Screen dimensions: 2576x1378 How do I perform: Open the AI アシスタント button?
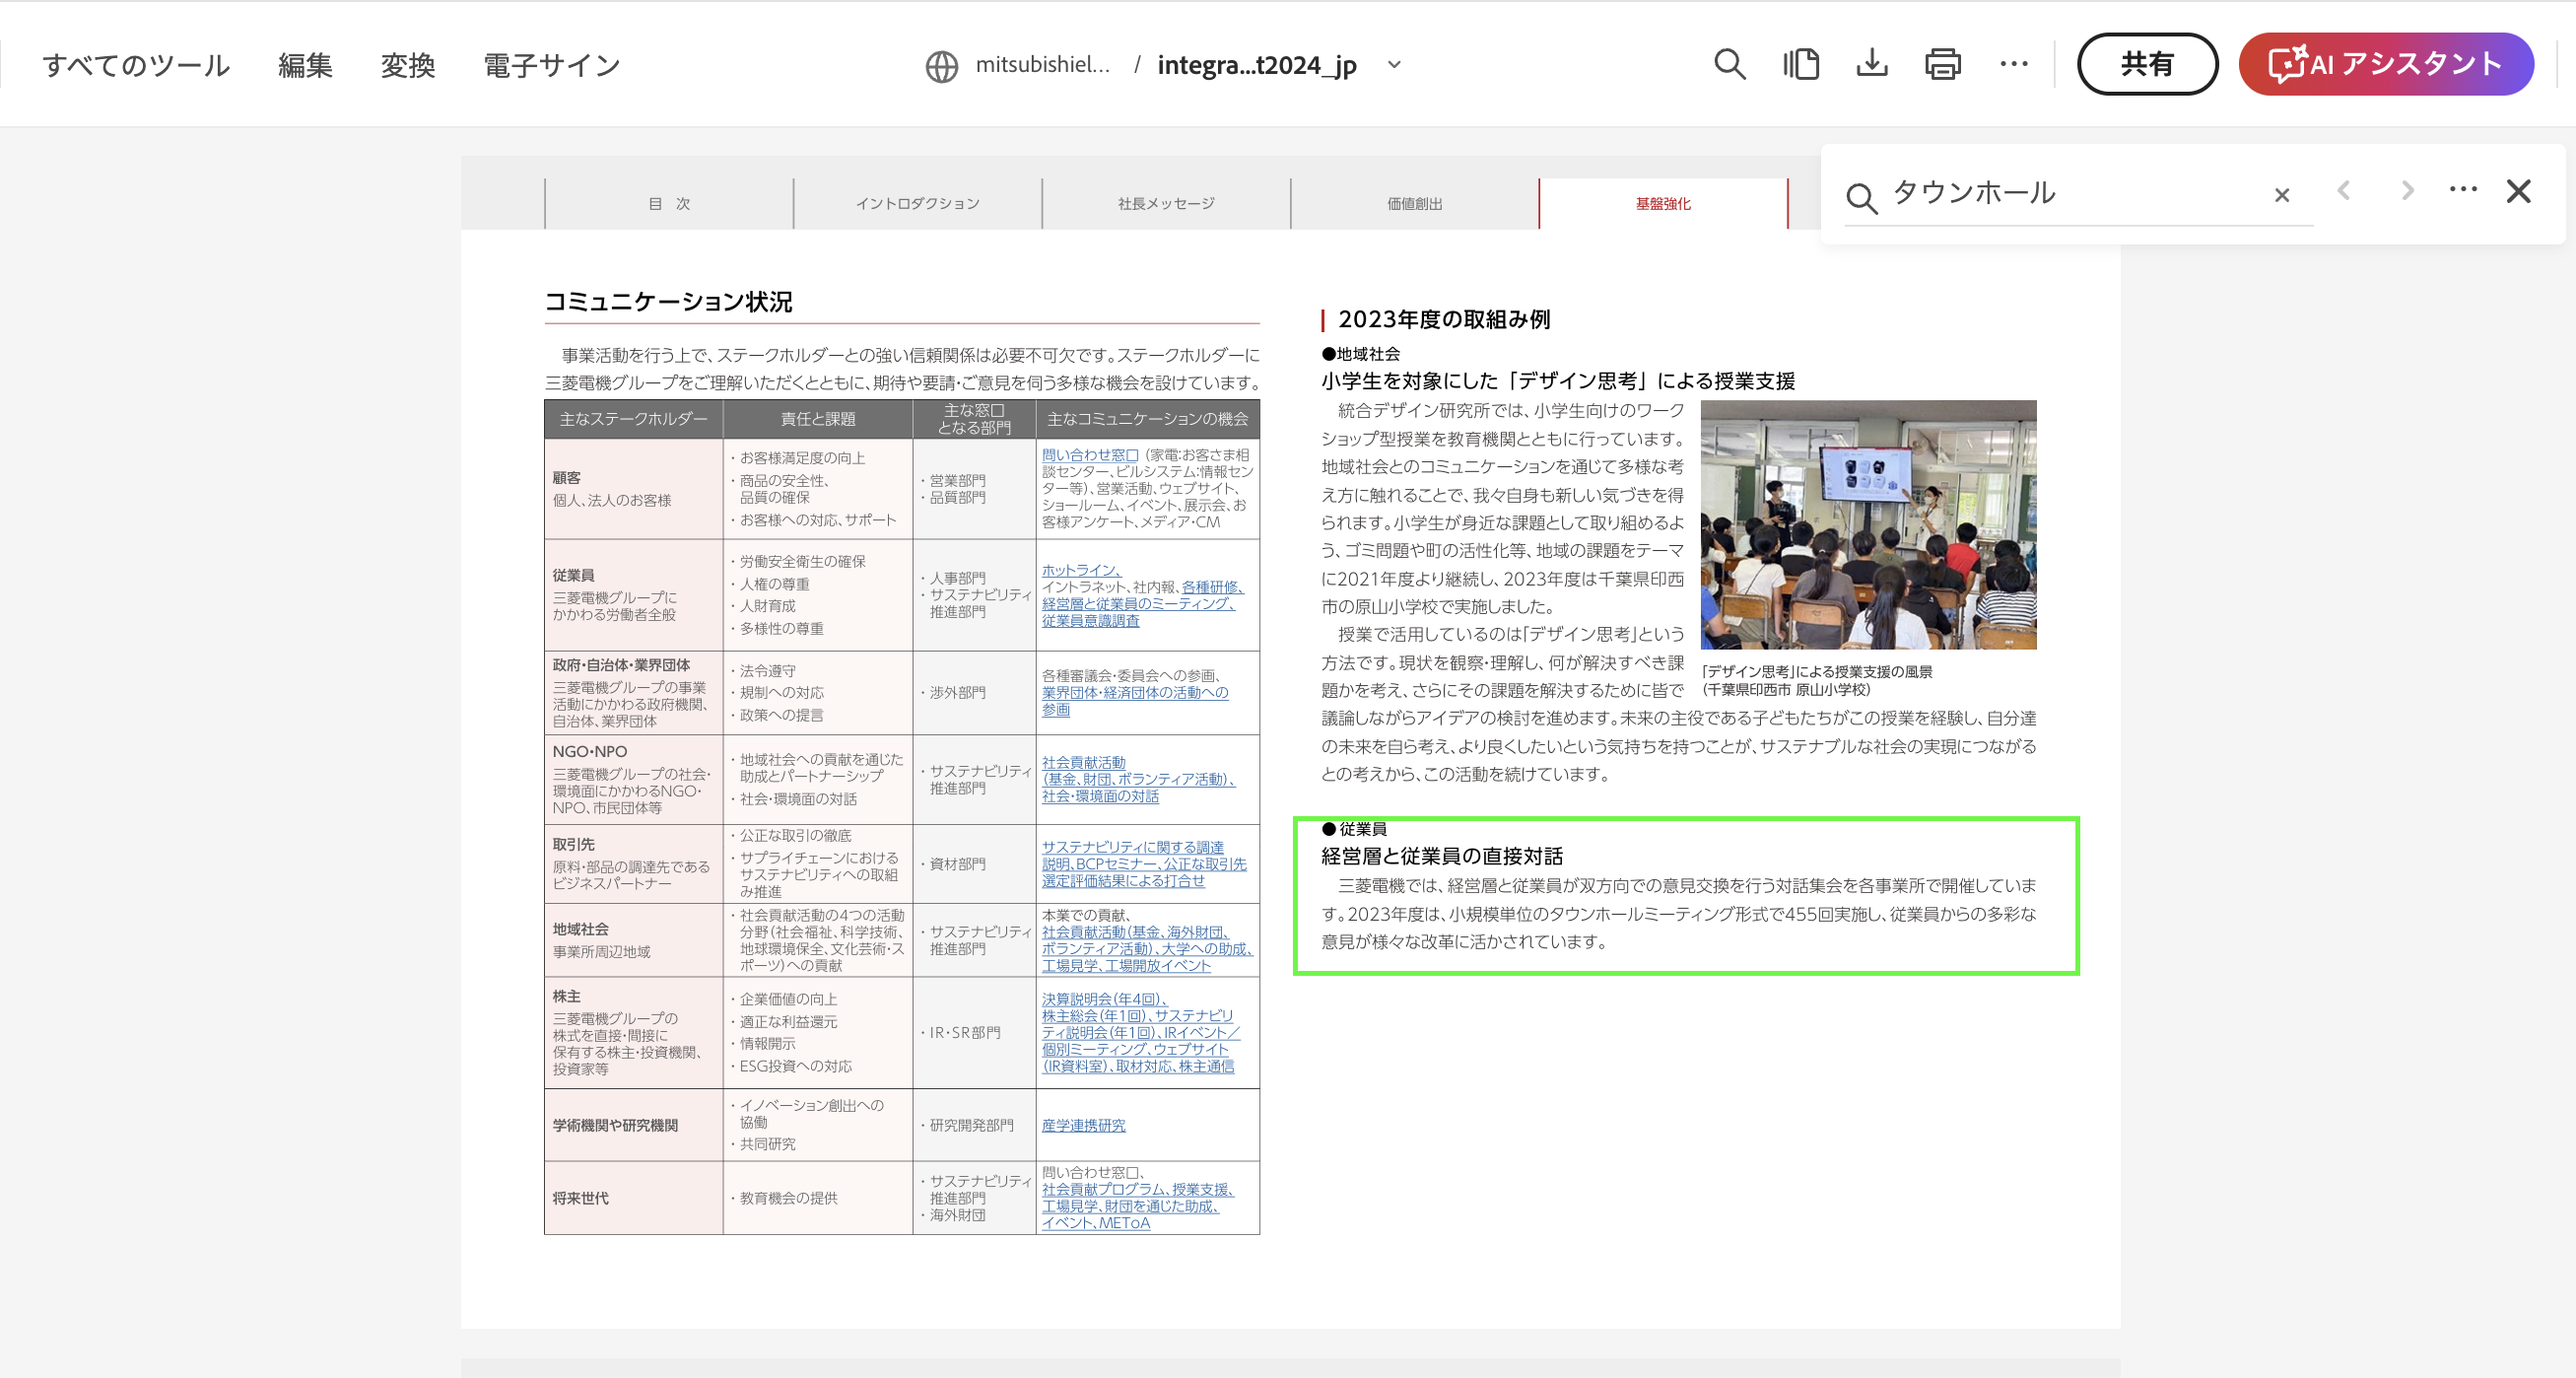[x=2385, y=65]
